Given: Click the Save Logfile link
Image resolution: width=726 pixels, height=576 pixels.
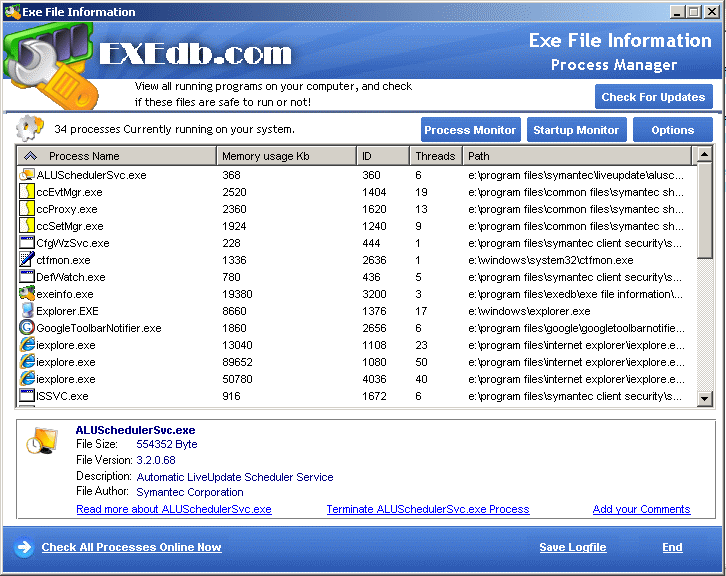Looking at the screenshot, I should (573, 547).
